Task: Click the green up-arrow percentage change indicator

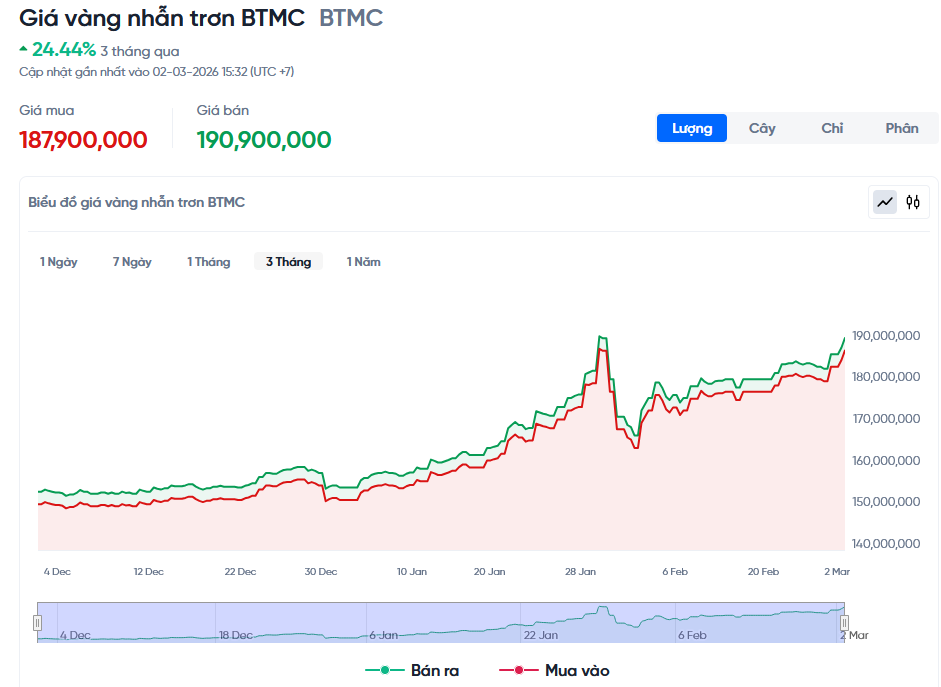Action: pos(58,49)
